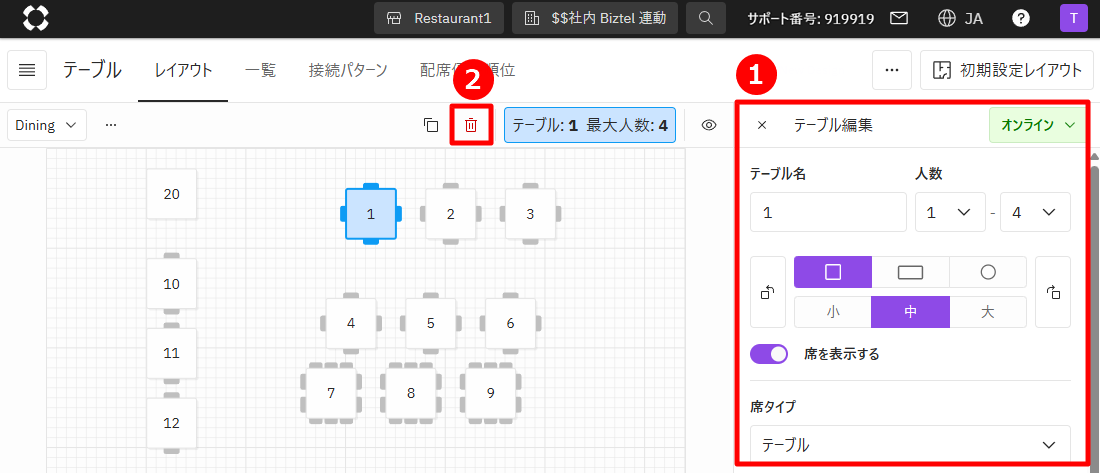
Task: Select the 大 table size option
Action: click(x=987, y=312)
